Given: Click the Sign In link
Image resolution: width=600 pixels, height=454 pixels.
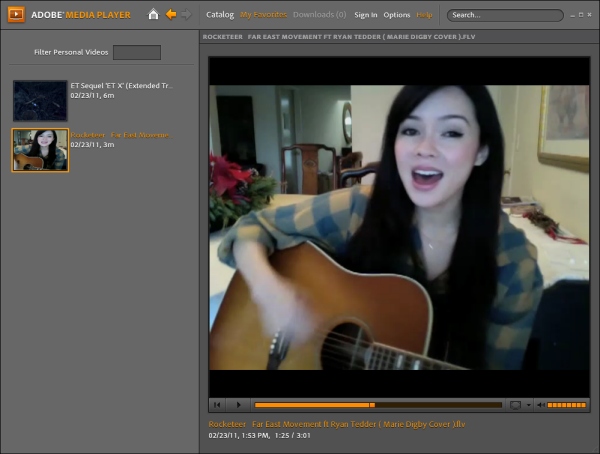Looking at the screenshot, I should point(366,15).
